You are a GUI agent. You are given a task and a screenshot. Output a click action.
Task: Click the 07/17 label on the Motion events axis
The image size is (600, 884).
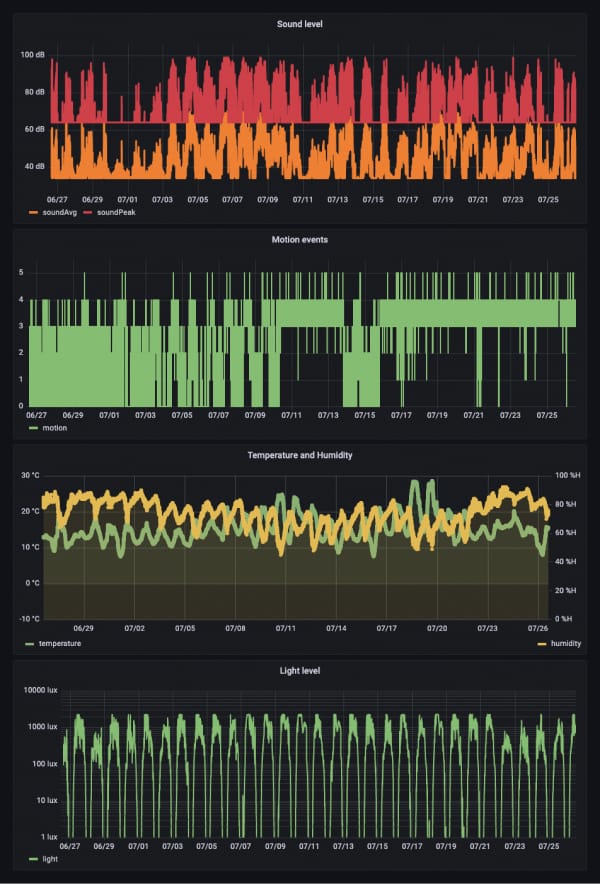click(401, 415)
